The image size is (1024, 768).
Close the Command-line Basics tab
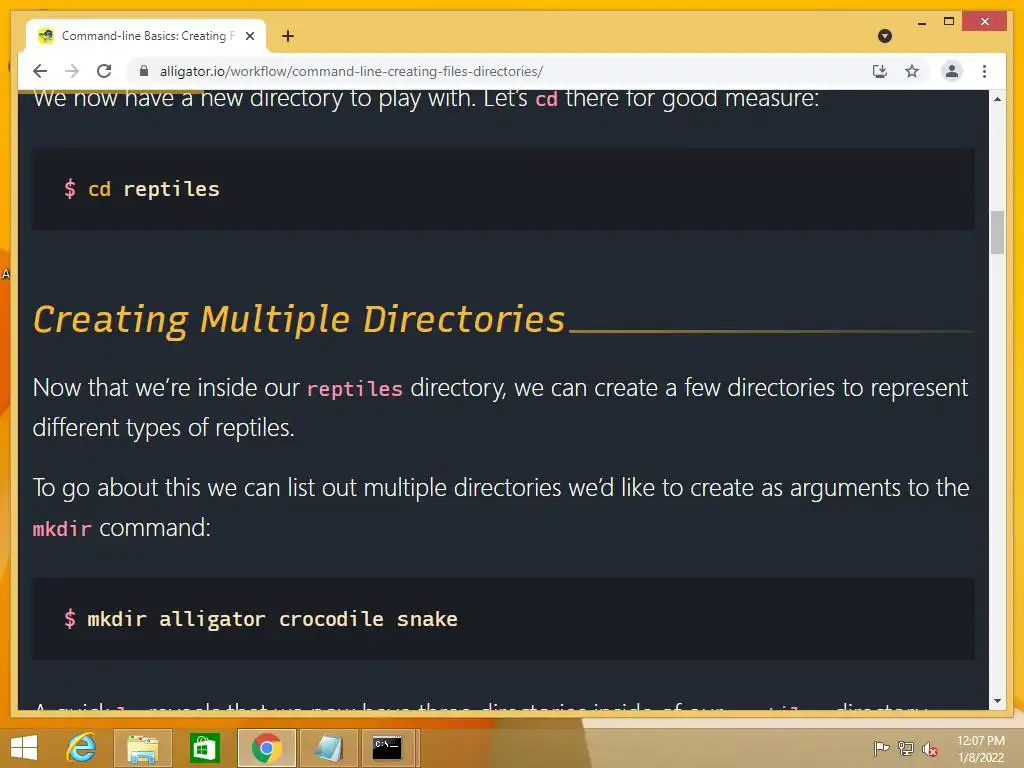[x=249, y=36]
